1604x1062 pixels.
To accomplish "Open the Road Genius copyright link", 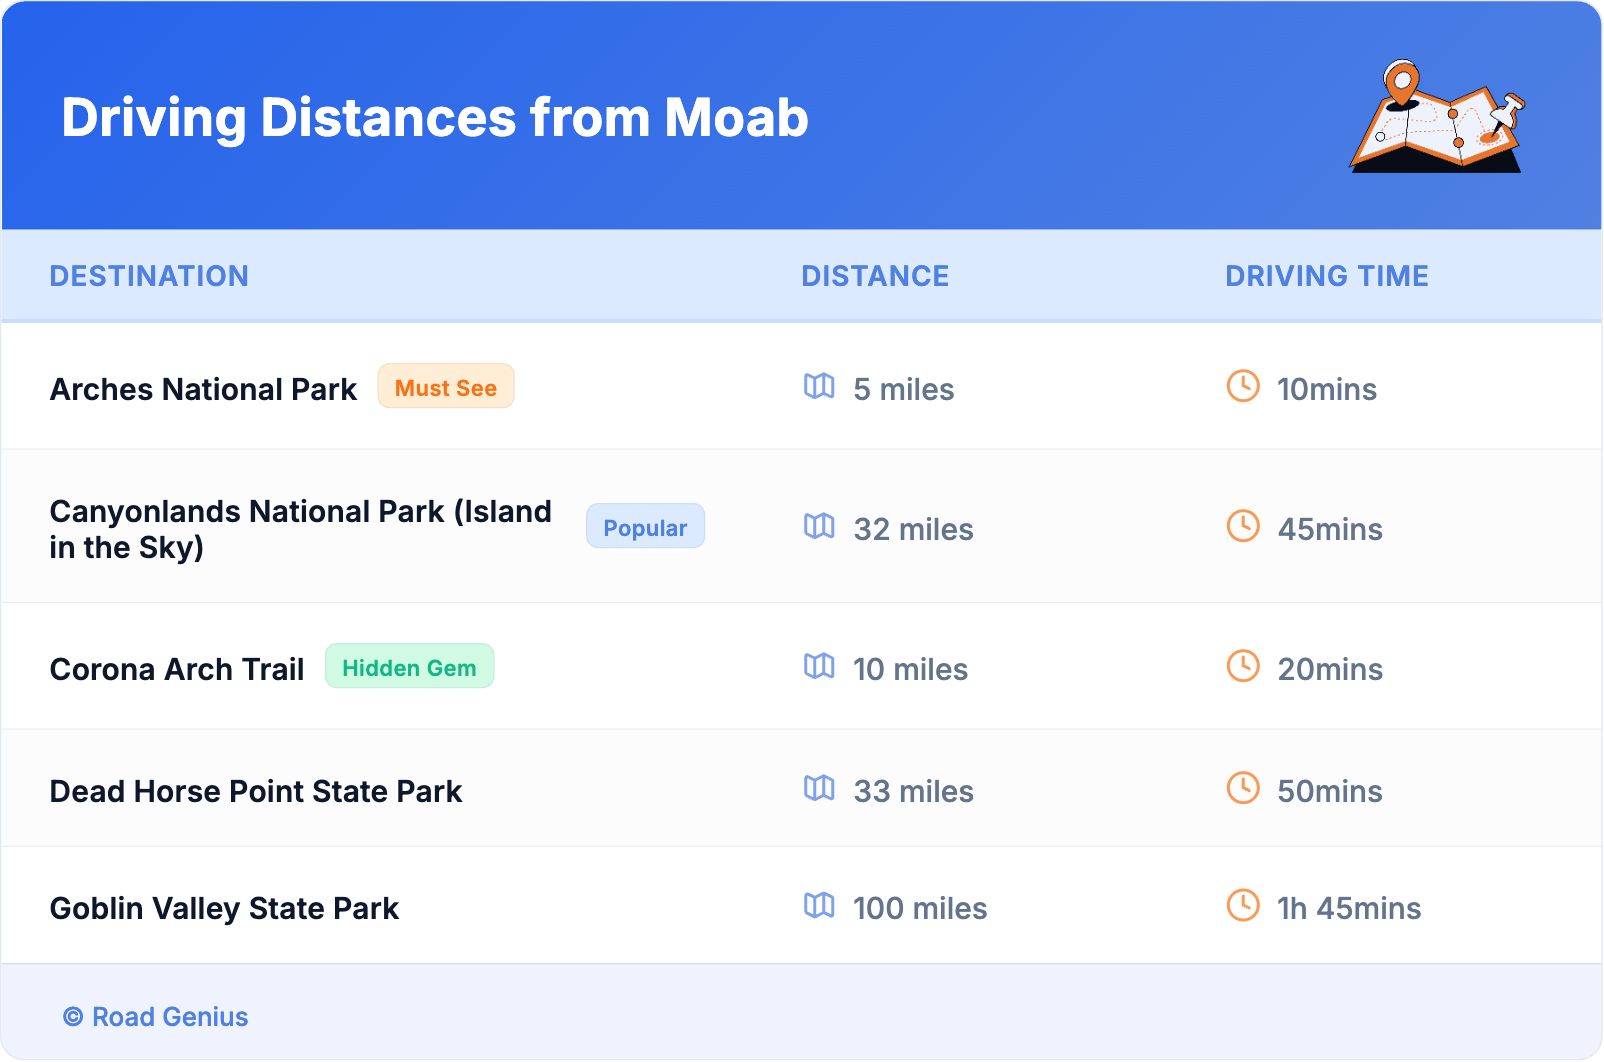I will click(156, 1017).
